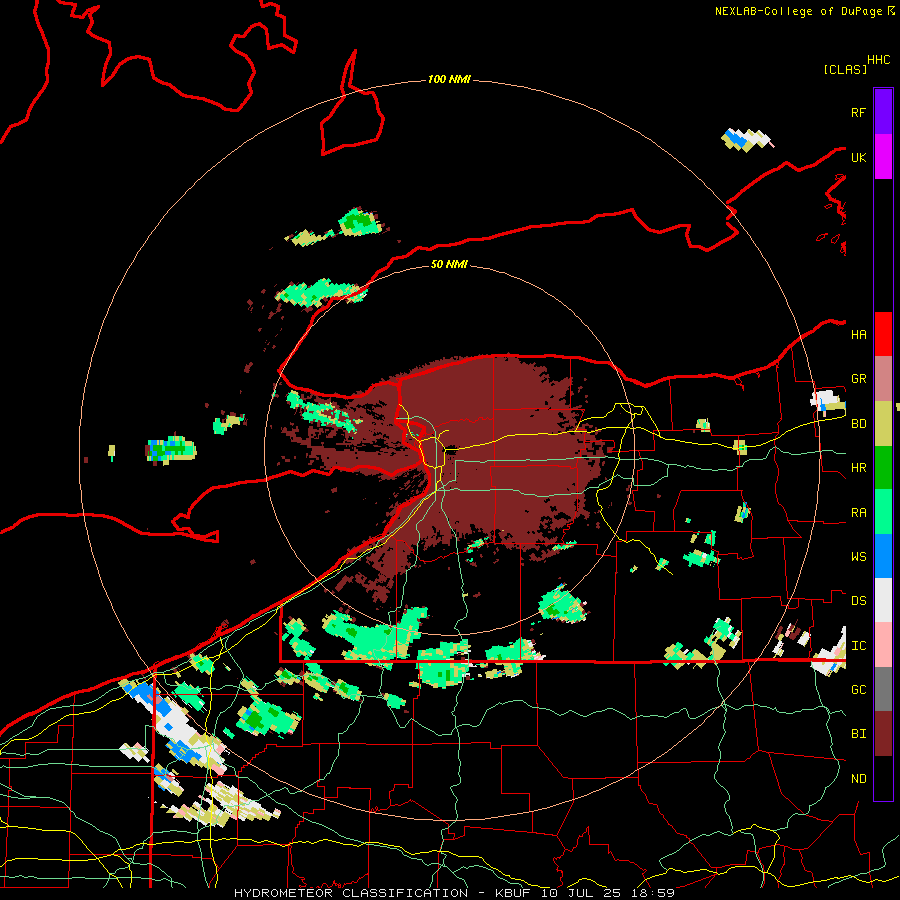The width and height of the screenshot is (900, 900).
Task: Click the UK magenta legend swatch
Action: pyautogui.click(x=883, y=157)
